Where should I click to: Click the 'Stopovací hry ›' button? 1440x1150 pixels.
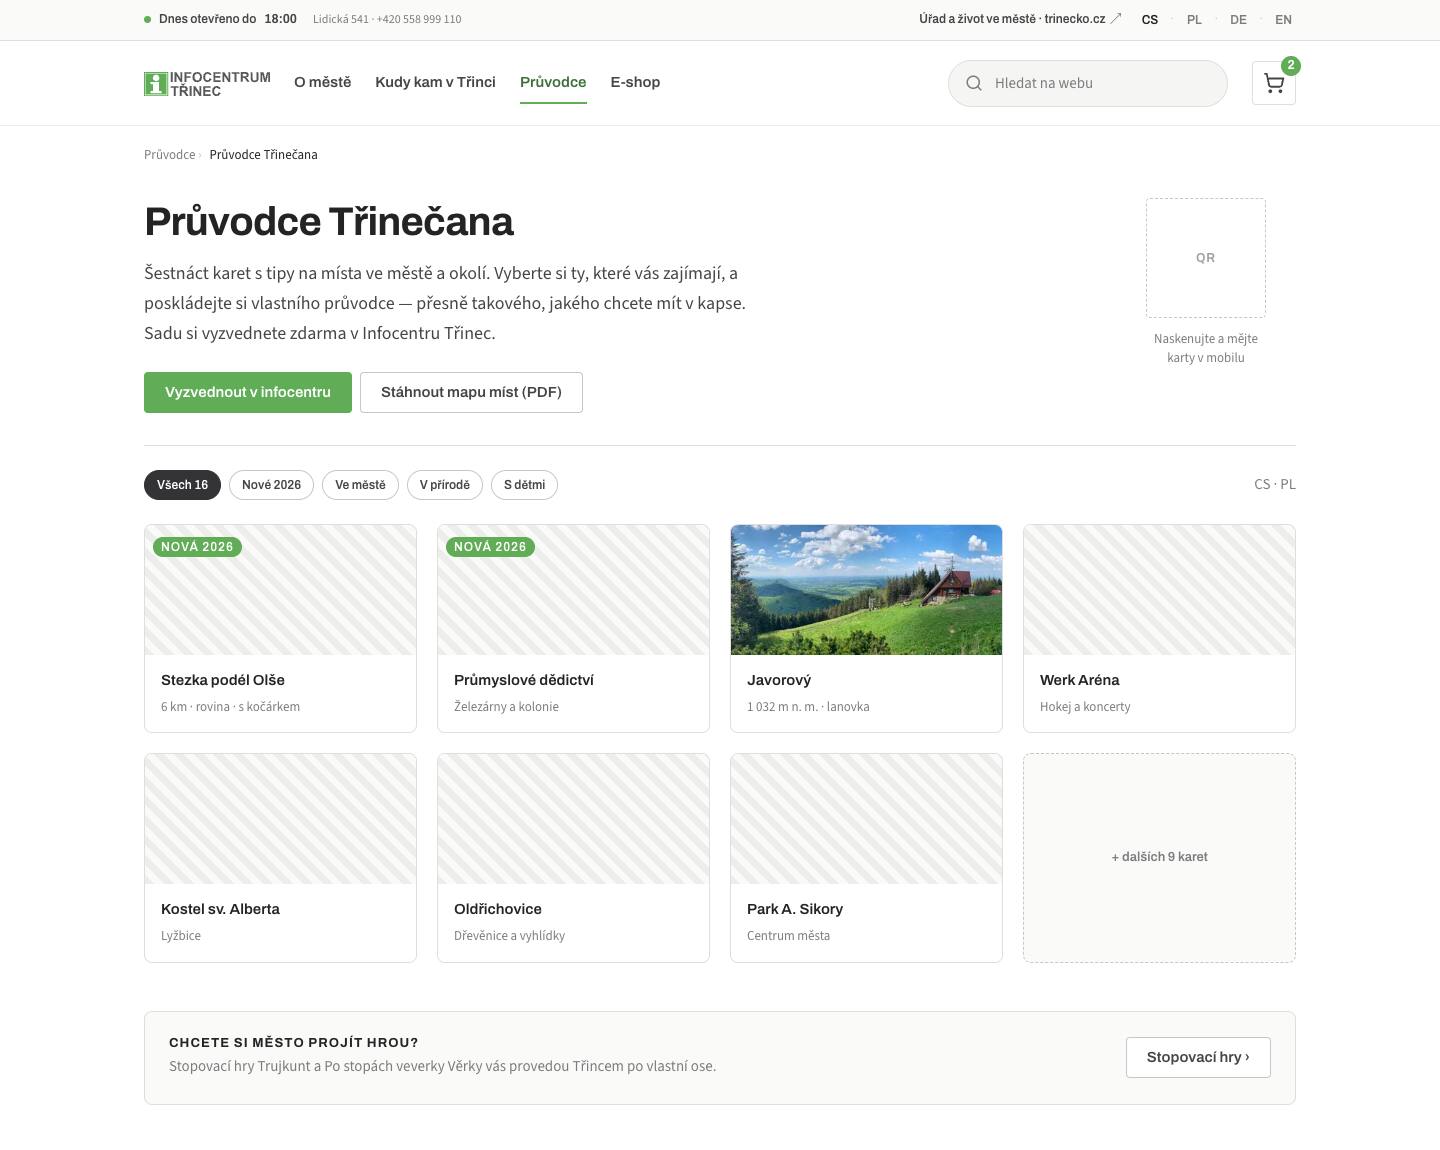1198,1057
